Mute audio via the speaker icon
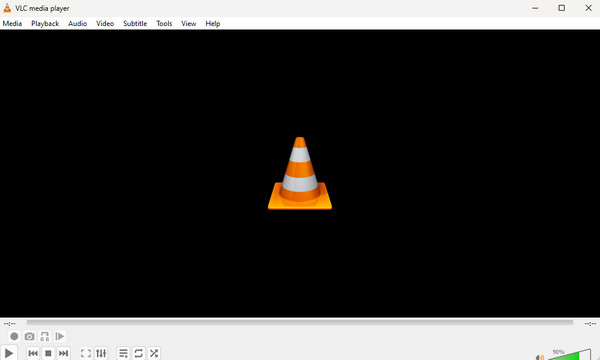 pyautogui.click(x=540, y=357)
